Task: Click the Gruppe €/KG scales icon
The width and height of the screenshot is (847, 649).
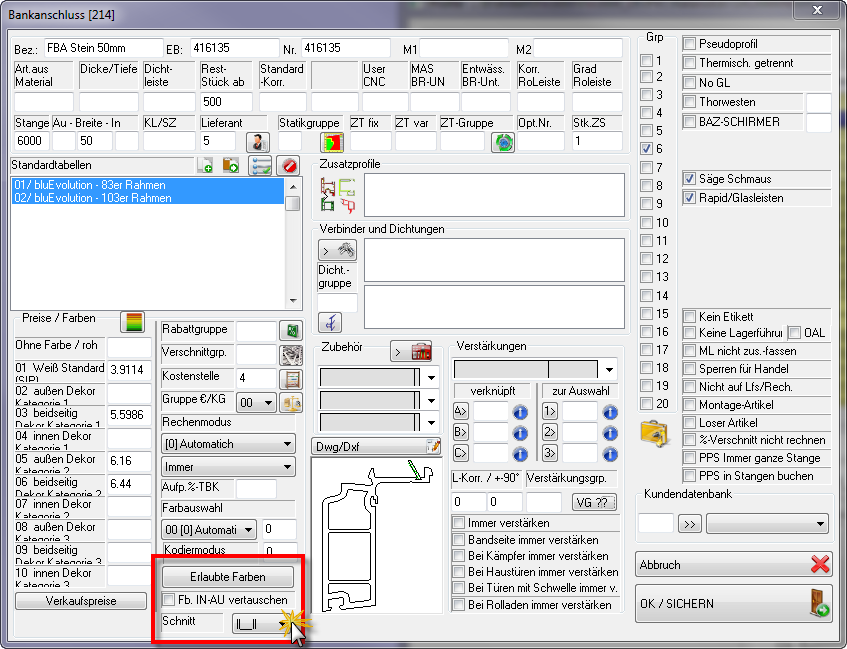Action: tap(291, 402)
